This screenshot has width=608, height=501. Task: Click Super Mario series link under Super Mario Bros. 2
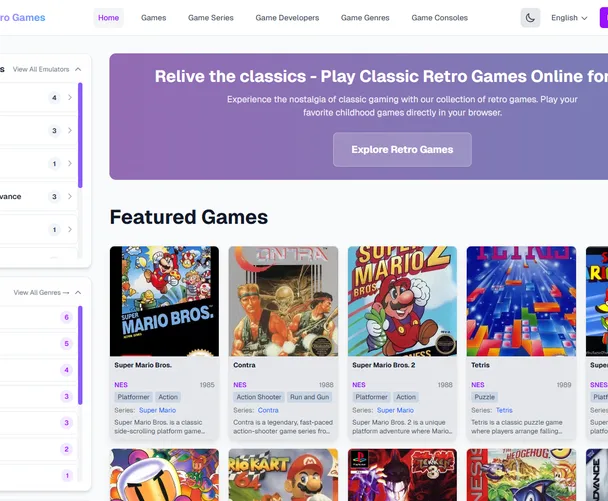pos(395,410)
